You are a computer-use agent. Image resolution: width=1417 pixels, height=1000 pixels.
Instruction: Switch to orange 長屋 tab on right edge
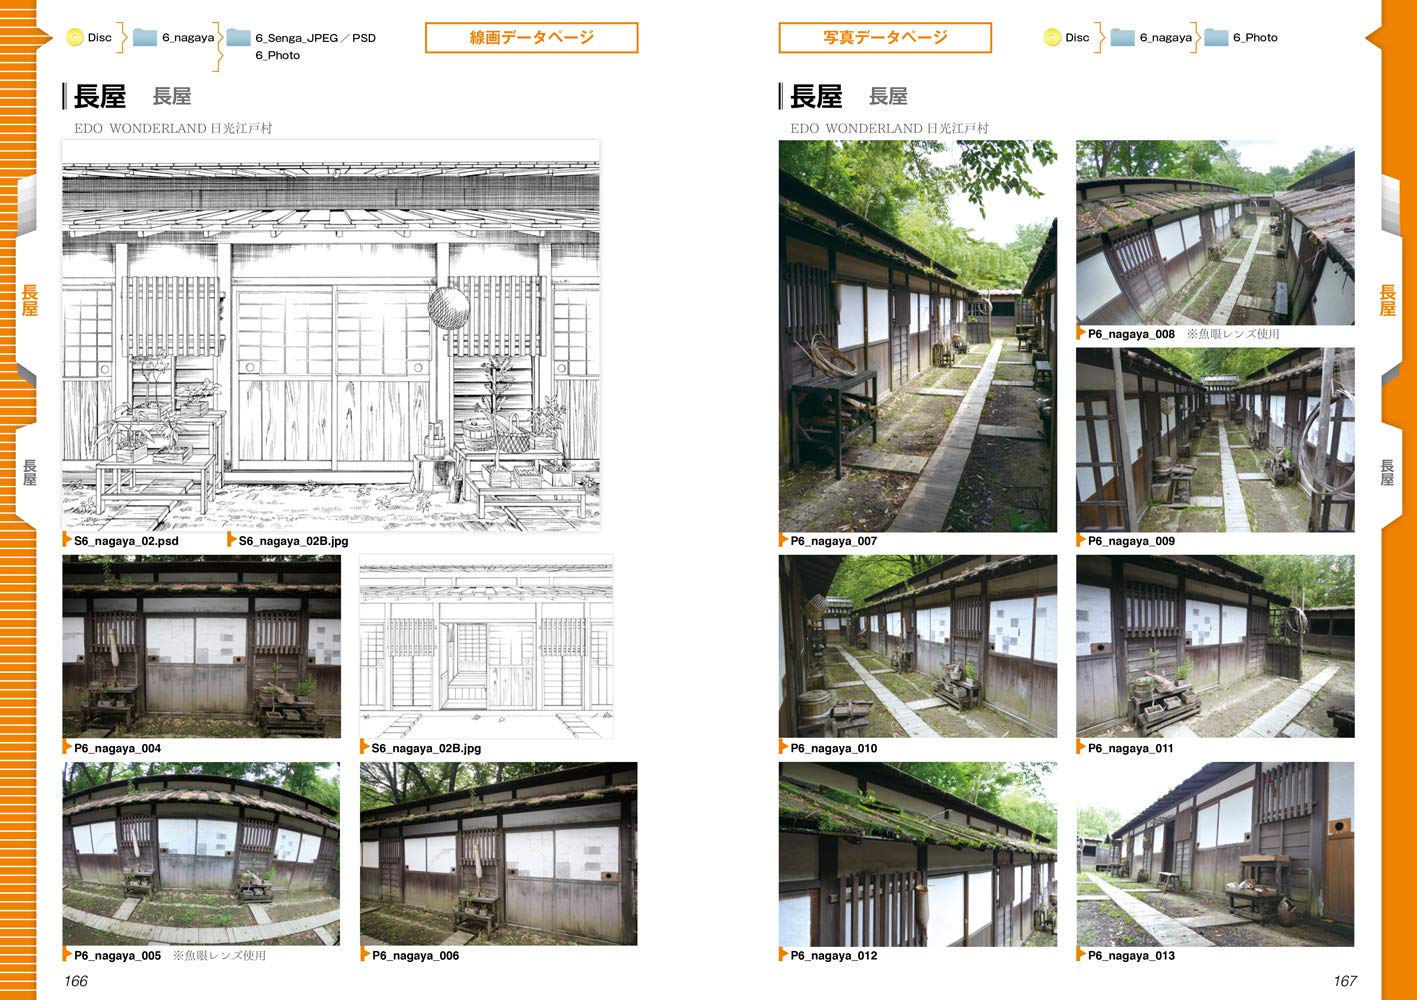point(1387,300)
